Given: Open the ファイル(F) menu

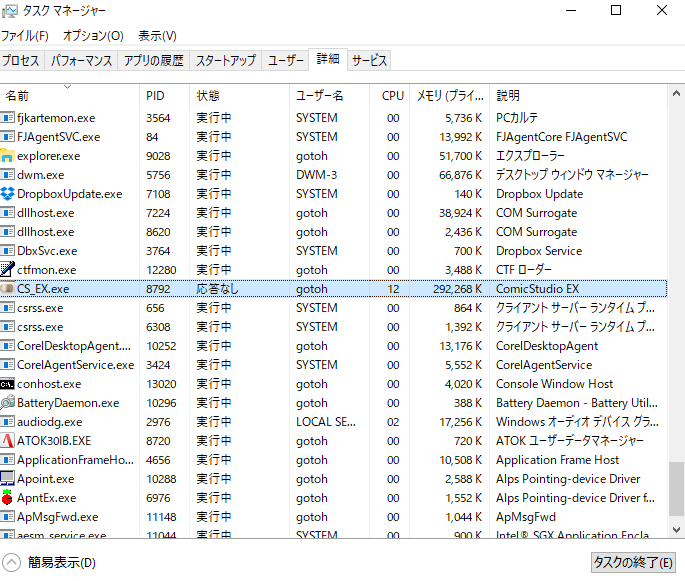Looking at the screenshot, I should coord(25,36).
